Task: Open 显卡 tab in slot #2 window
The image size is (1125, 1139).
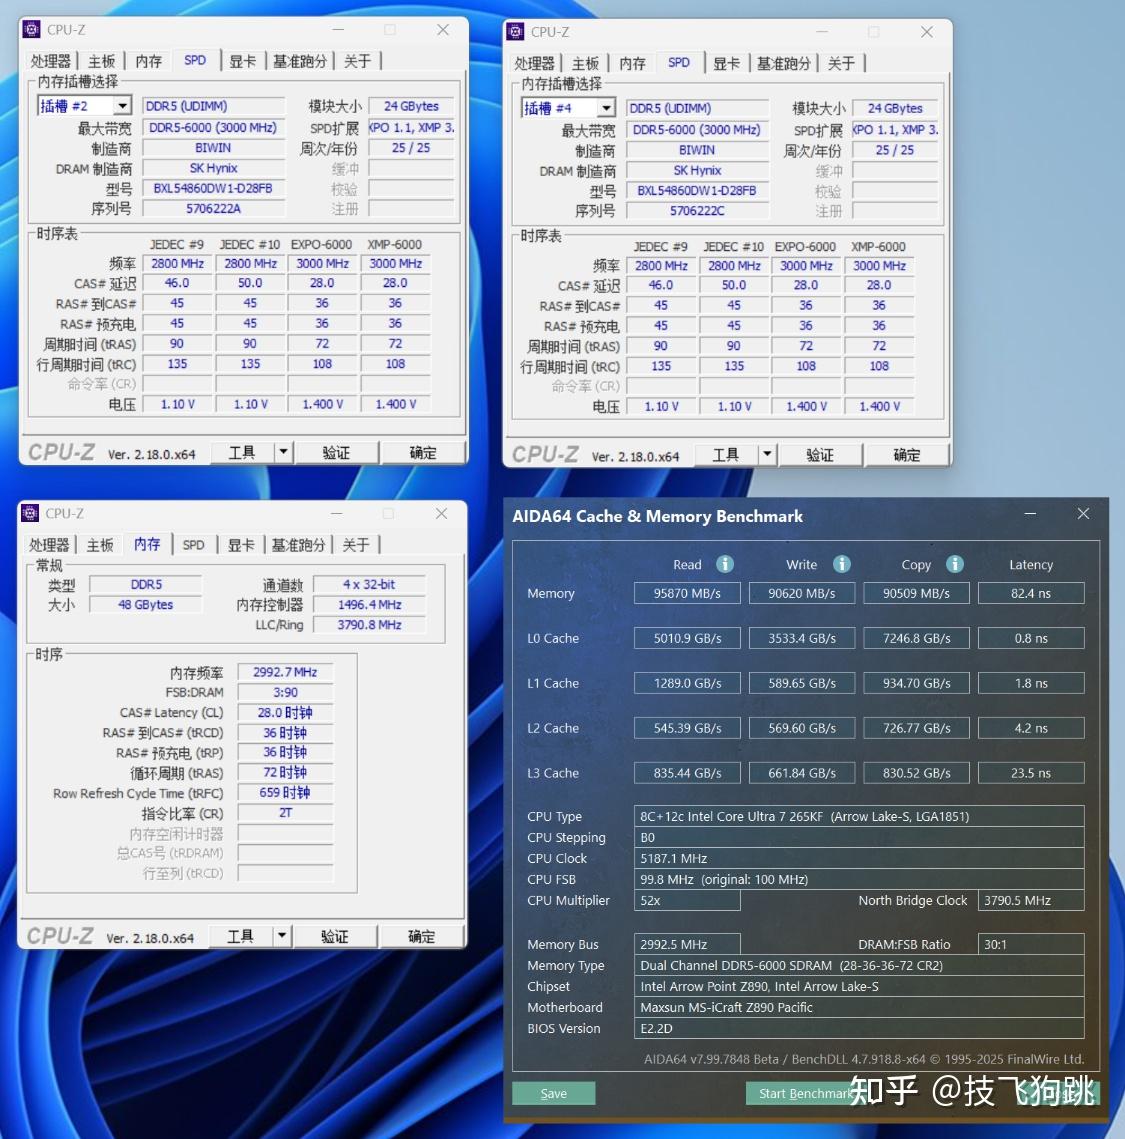Action: pos(242,61)
